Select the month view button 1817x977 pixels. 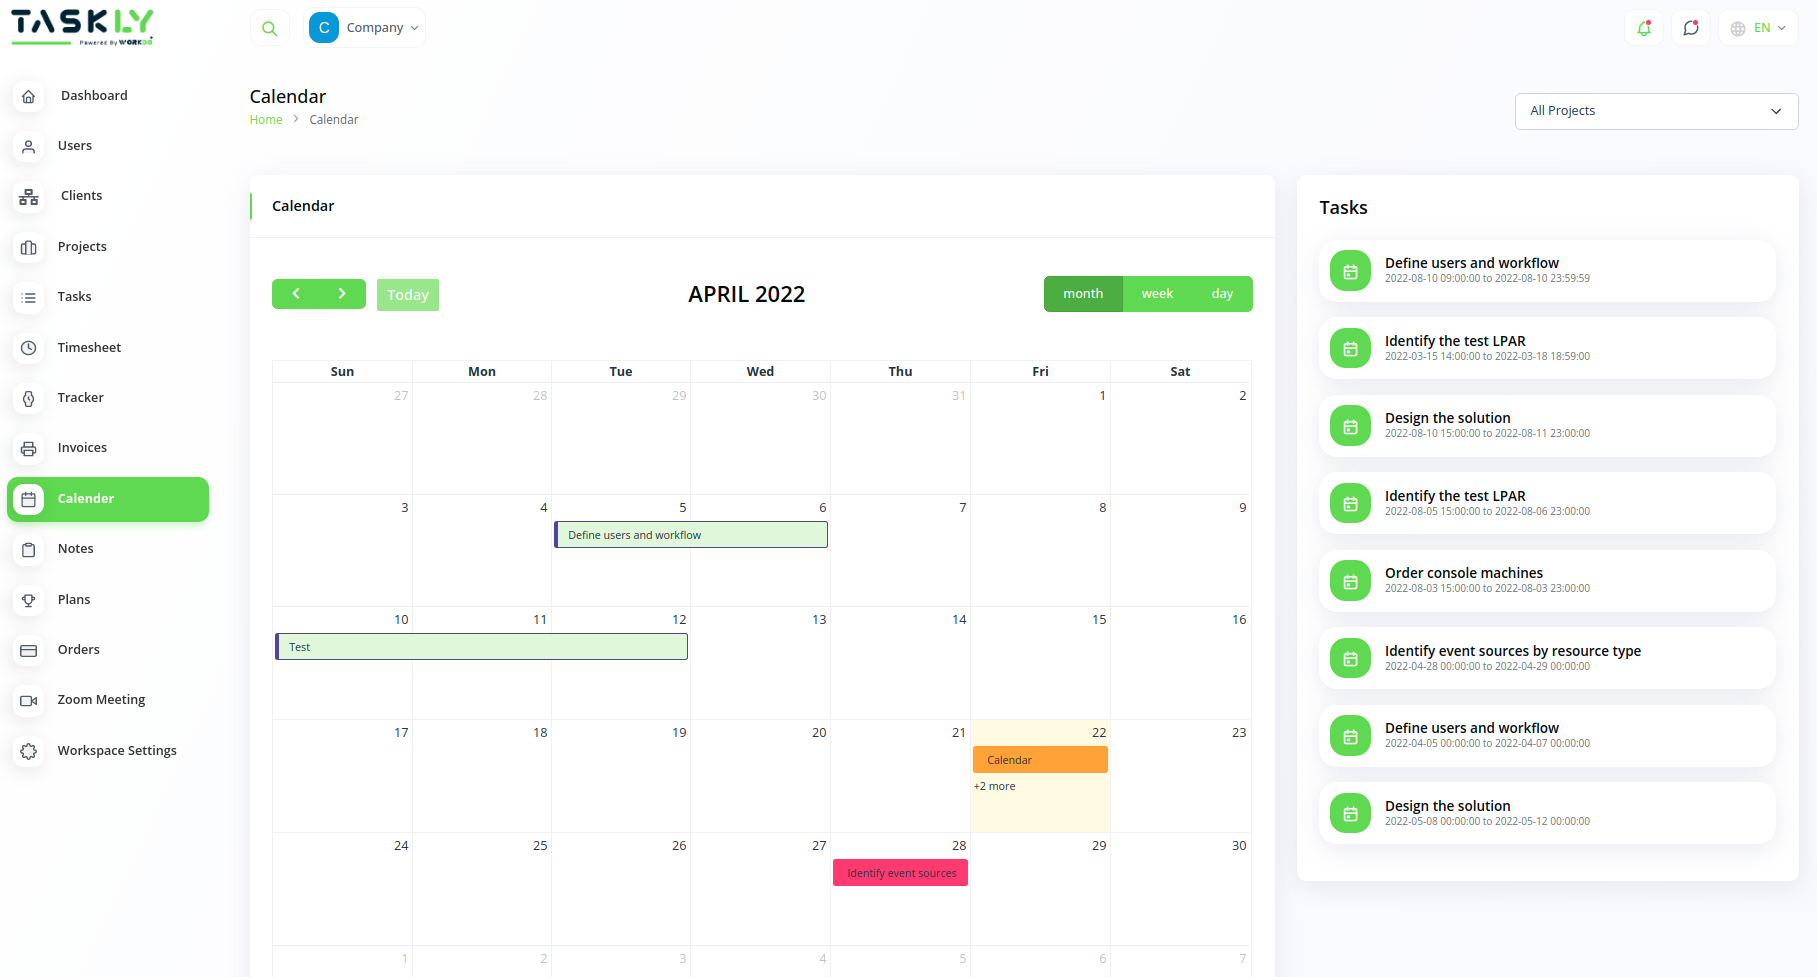(1083, 294)
